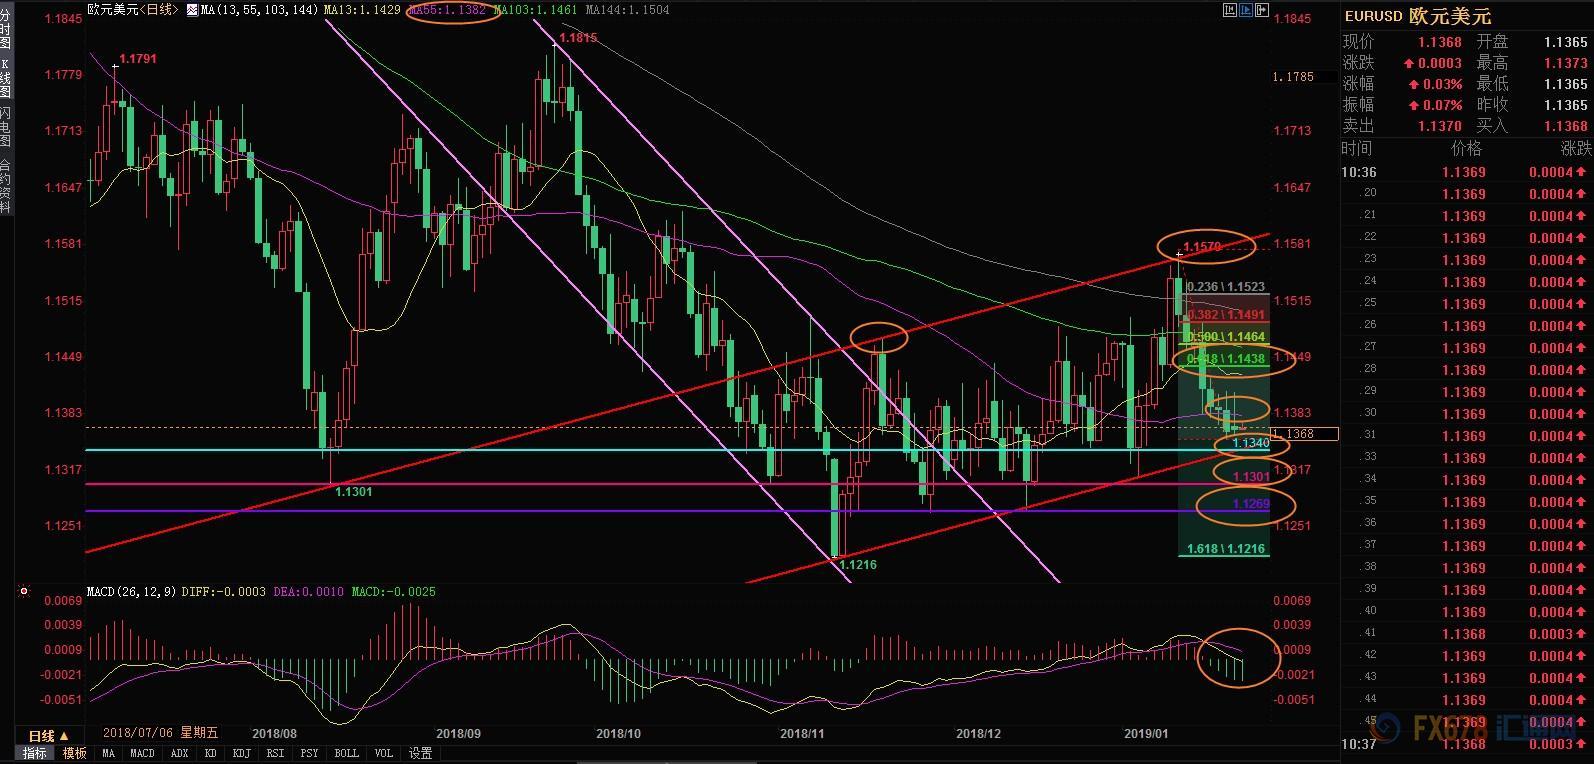1594x764 pixels.
Task: Click the MA(13,55,103,144) parameters label
Action: 262,10
